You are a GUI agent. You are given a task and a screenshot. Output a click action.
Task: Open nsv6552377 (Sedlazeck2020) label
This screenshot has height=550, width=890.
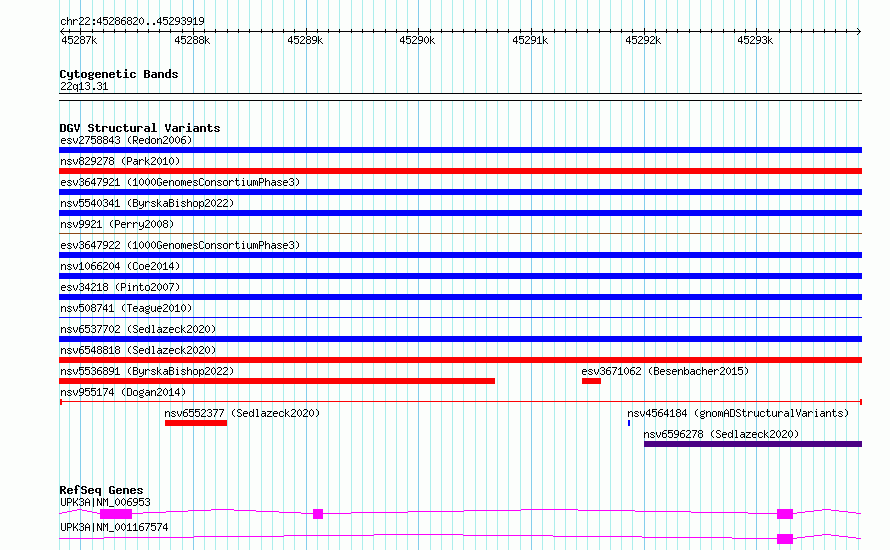pyautogui.click(x=242, y=413)
